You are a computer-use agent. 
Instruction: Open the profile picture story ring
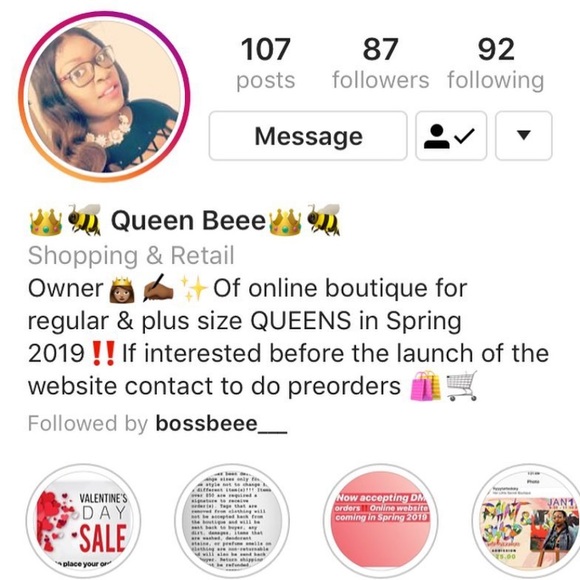tap(104, 97)
